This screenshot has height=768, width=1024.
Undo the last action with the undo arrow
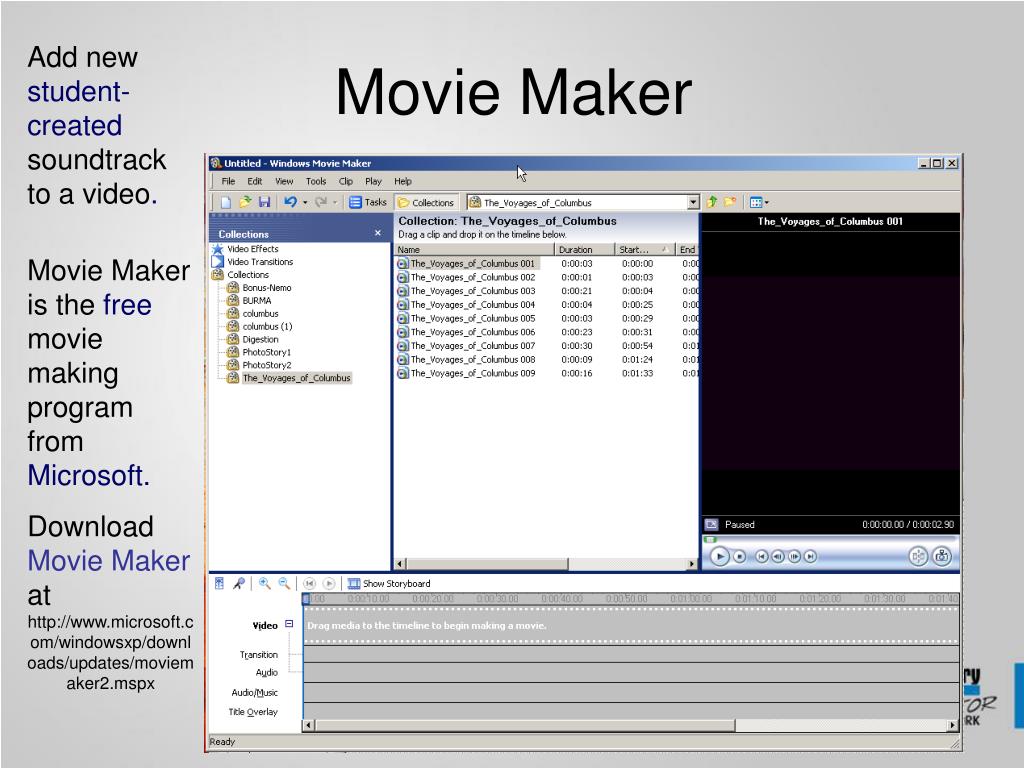(x=290, y=202)
